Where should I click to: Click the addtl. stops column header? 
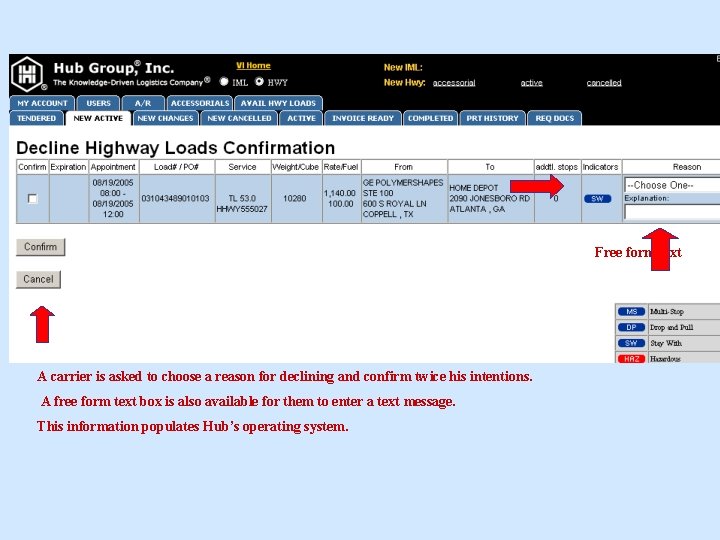(x=557, y=167)
